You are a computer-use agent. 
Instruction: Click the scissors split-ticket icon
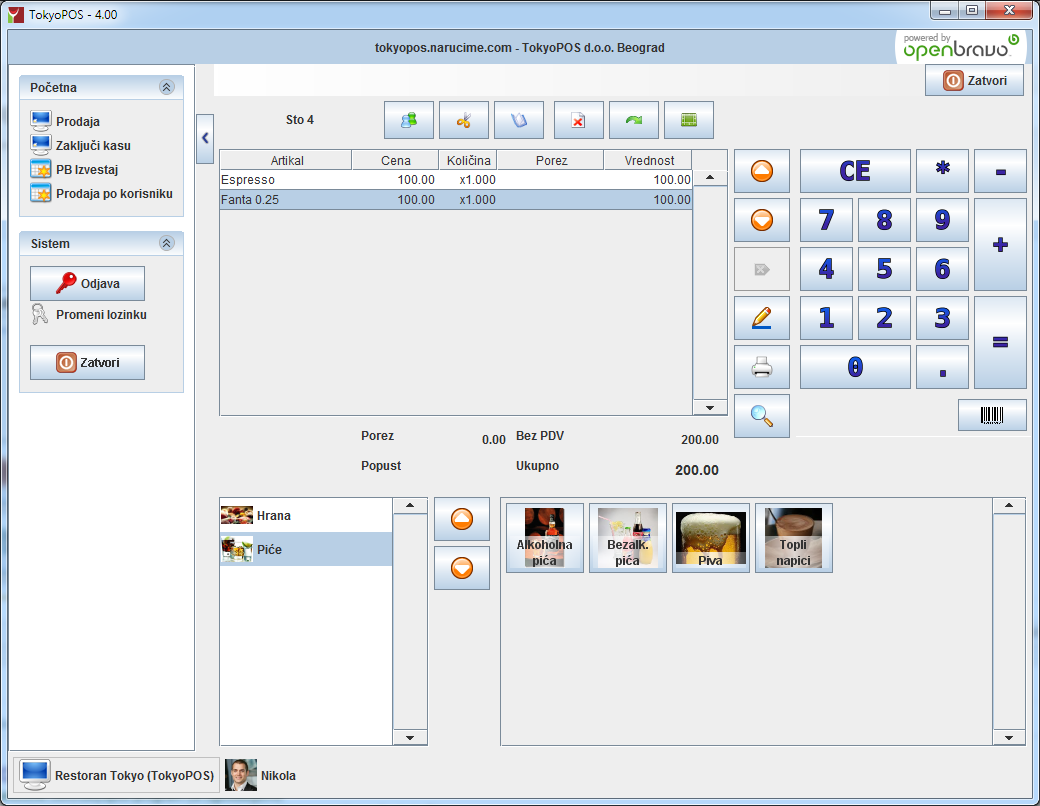(x=464, y=120)
